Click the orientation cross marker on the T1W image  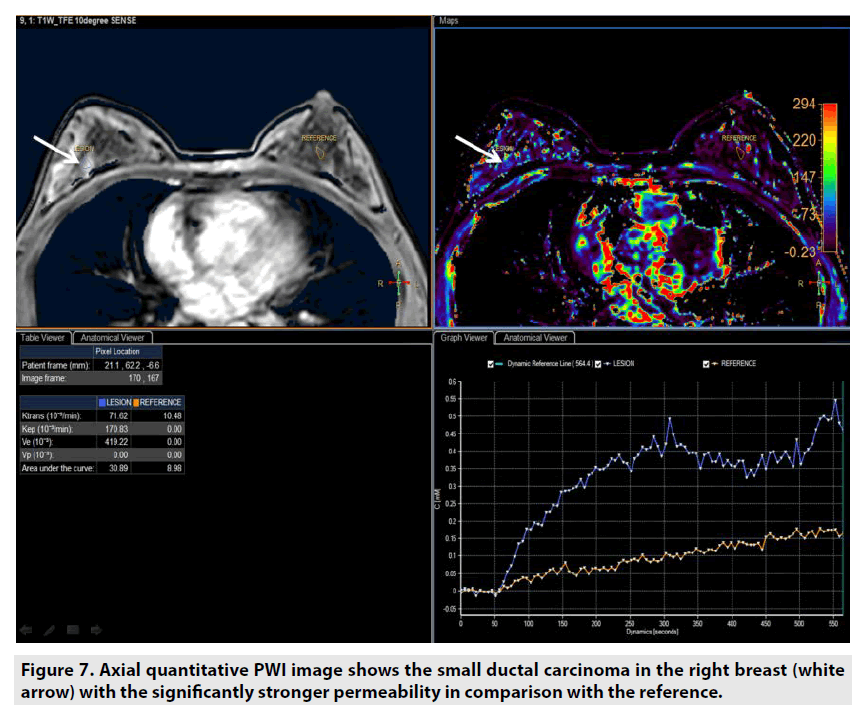[x=399, y=282]
